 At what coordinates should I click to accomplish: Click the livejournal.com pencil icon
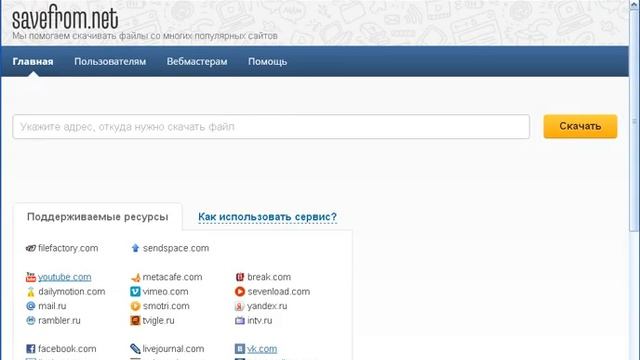135,349
